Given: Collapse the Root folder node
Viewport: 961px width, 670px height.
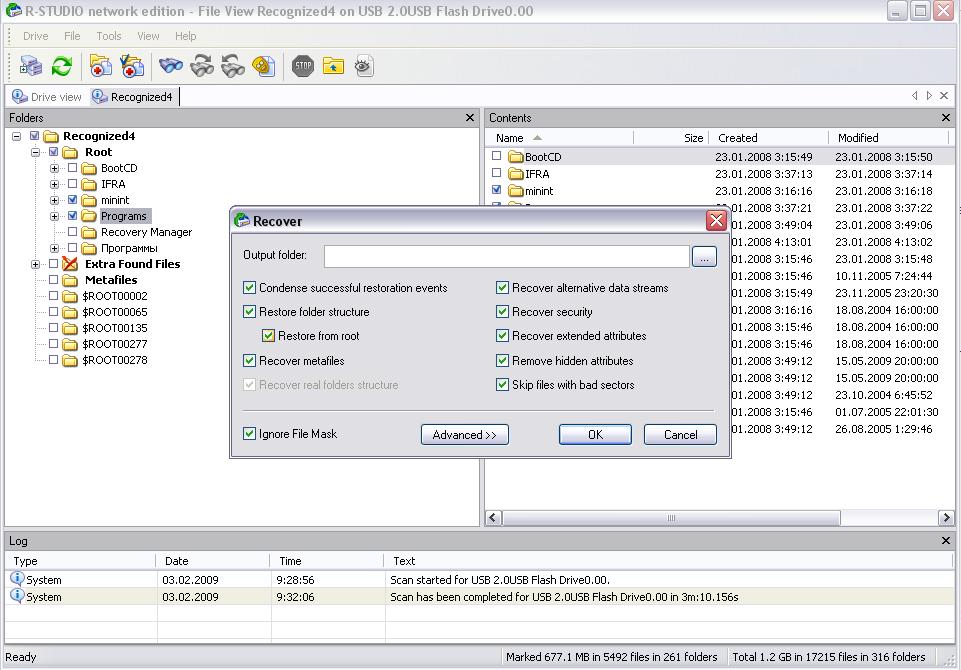Looking at the screenshot, I should tap(36, 152).
